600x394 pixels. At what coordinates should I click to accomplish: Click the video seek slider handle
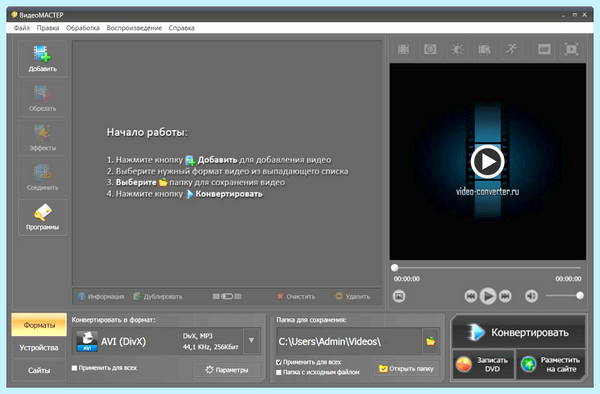395,268
